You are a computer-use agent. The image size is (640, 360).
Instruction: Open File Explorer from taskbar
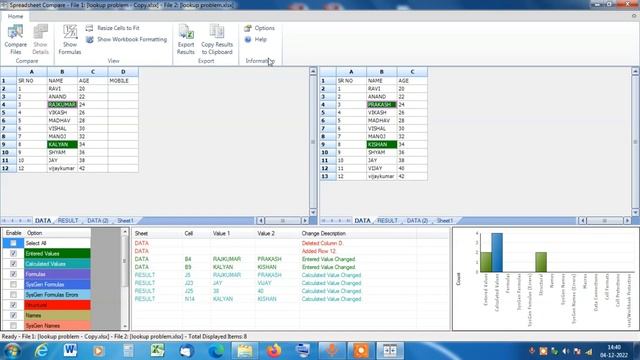245,351
